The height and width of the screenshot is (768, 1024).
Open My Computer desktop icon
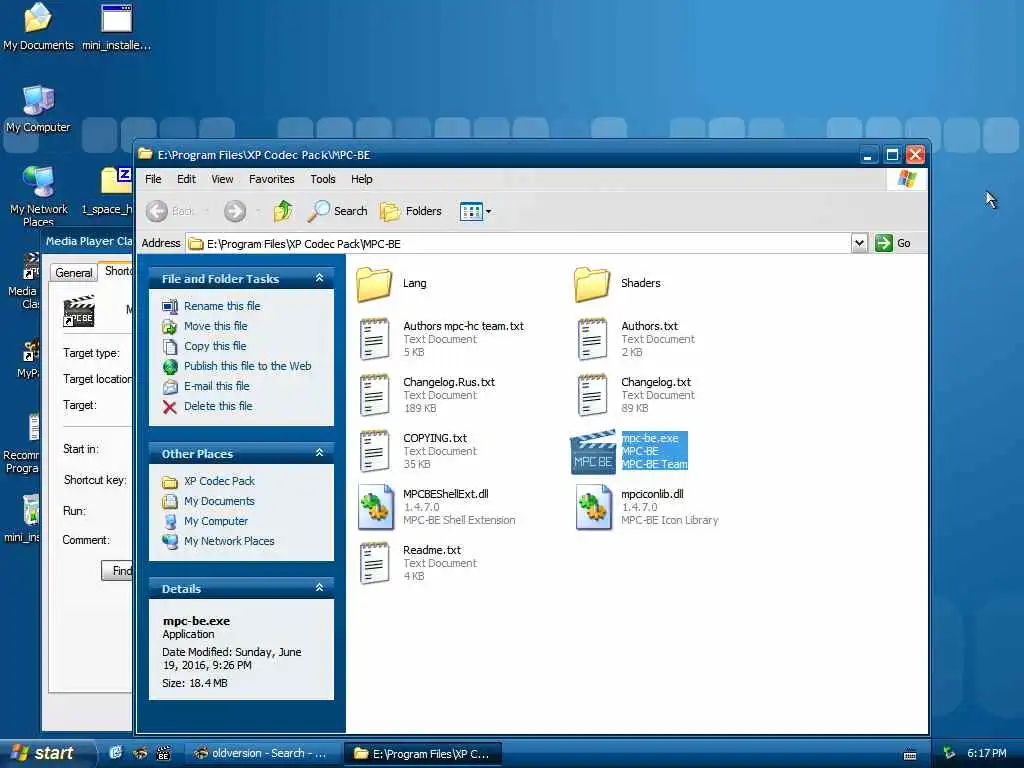[38, 110]
